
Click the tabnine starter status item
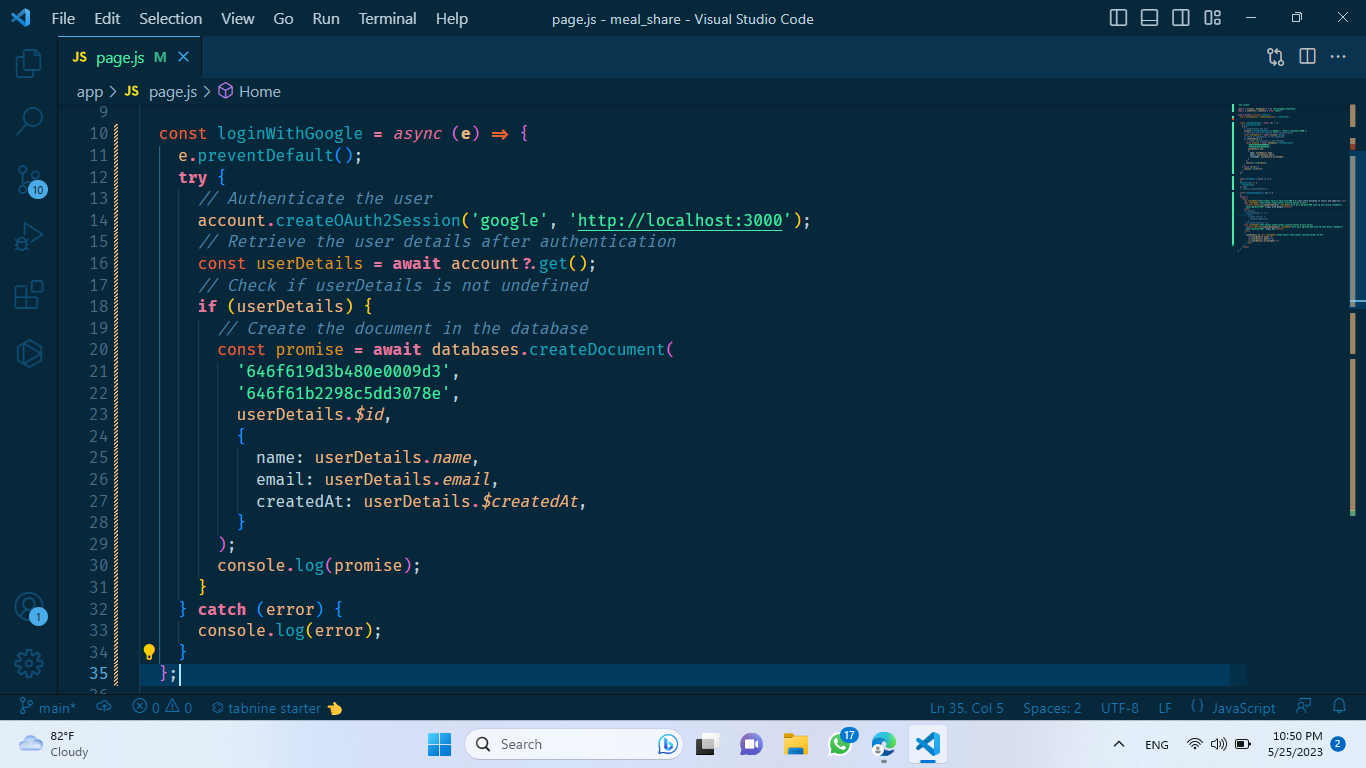277,708
